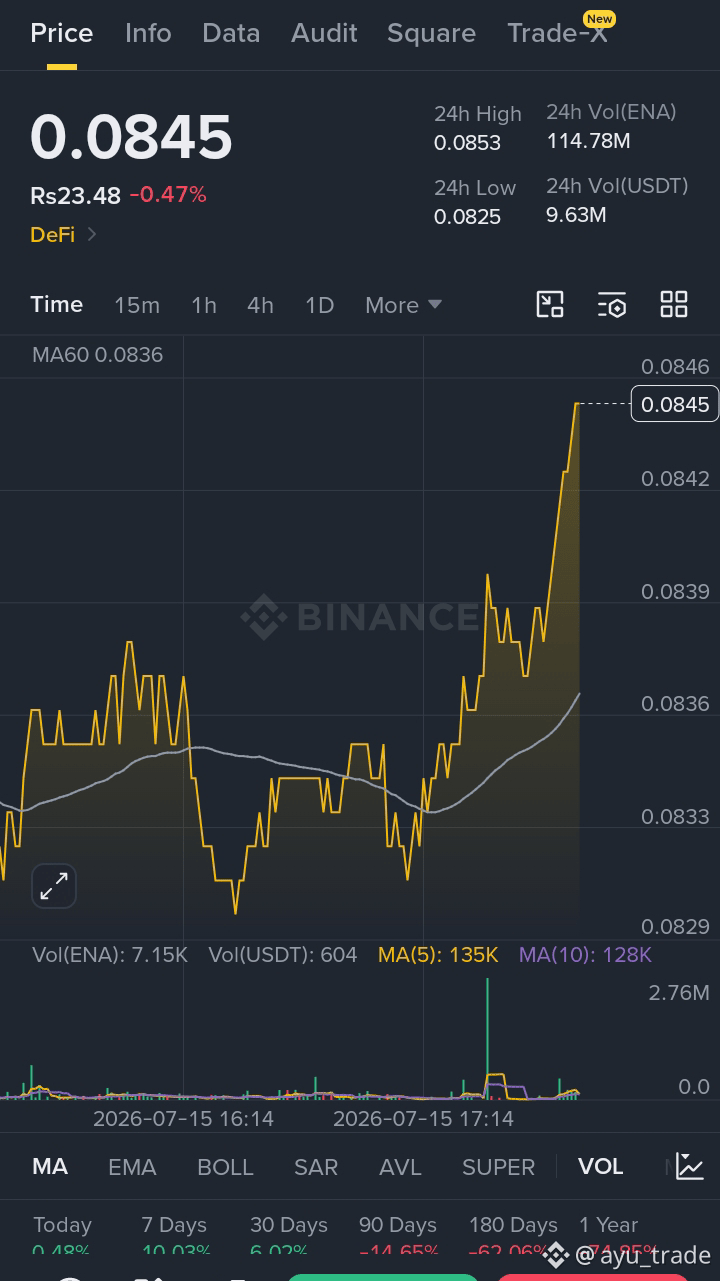Enable the MA indicator
This screenshot has height=1281, width=720.
50,1167
